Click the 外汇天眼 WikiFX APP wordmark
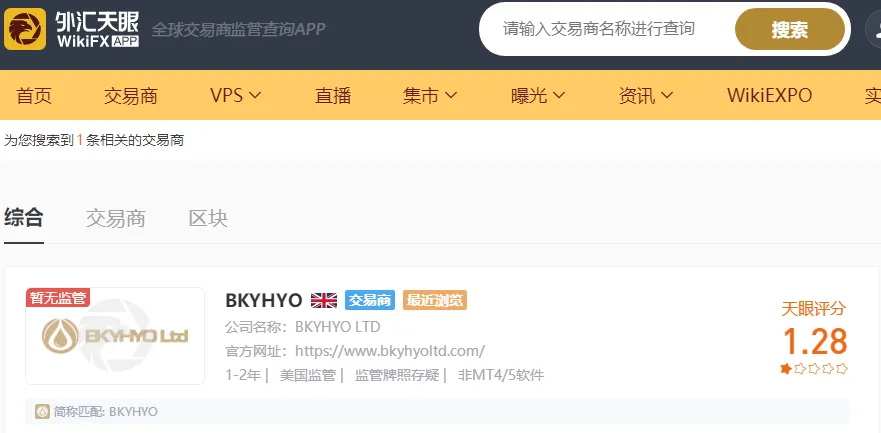This screenshot has height=433, width=881. tap(97, 29)
